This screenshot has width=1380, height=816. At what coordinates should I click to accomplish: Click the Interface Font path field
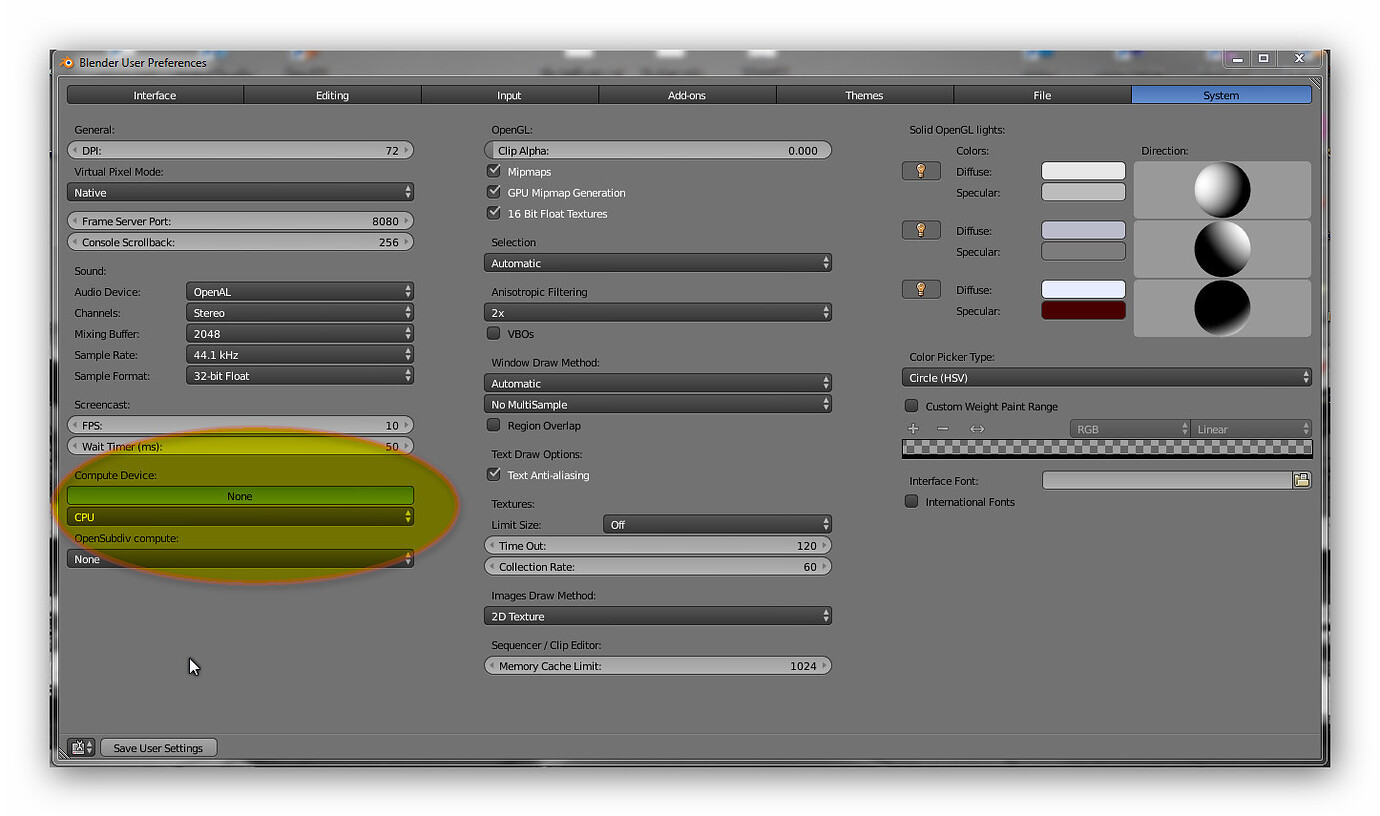(x=1167, y=480)
